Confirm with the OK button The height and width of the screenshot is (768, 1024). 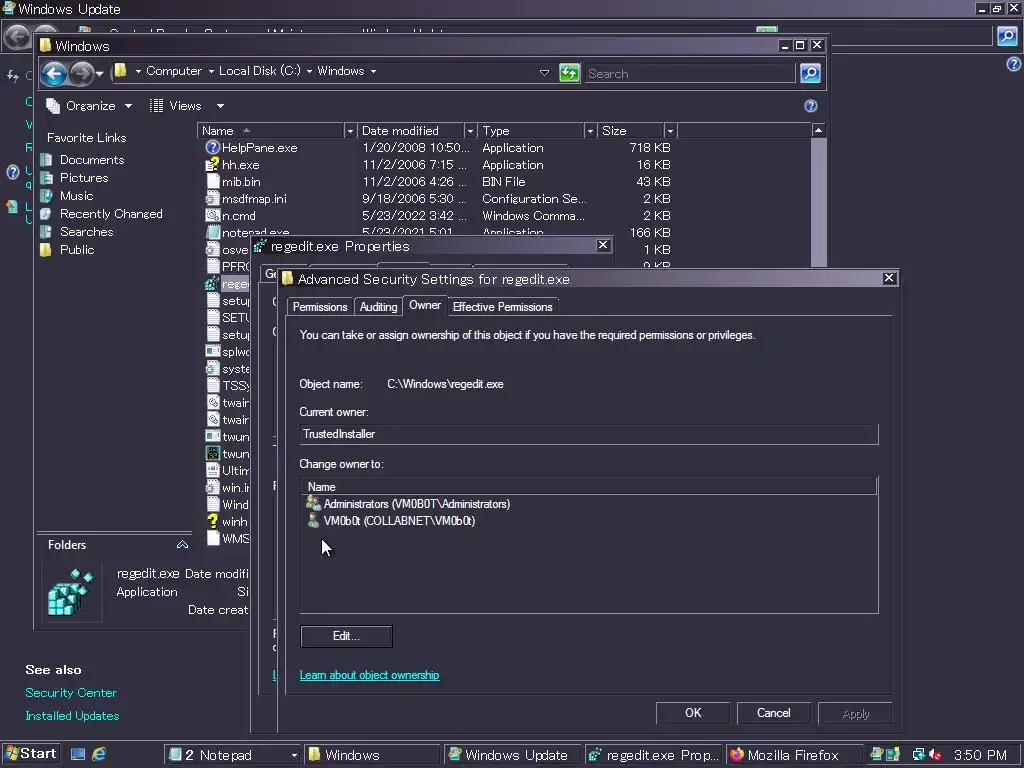693,713
